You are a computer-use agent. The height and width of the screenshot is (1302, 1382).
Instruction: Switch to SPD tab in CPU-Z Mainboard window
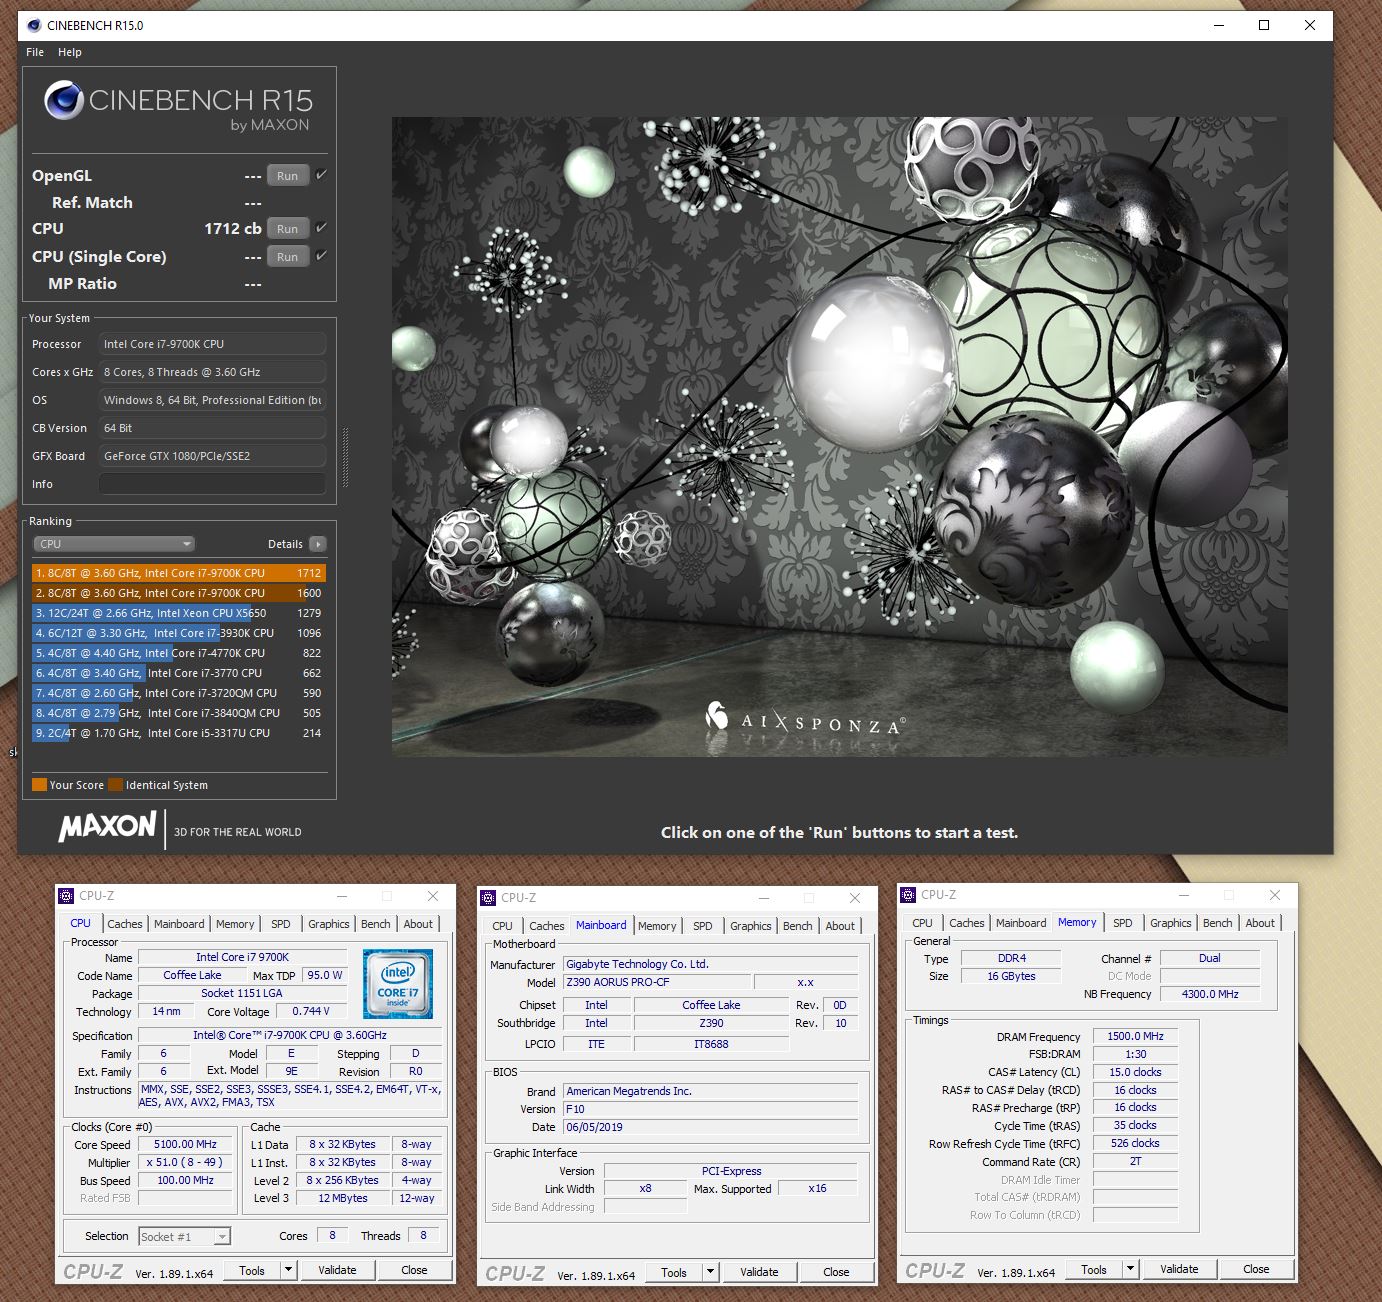(703, 926)
